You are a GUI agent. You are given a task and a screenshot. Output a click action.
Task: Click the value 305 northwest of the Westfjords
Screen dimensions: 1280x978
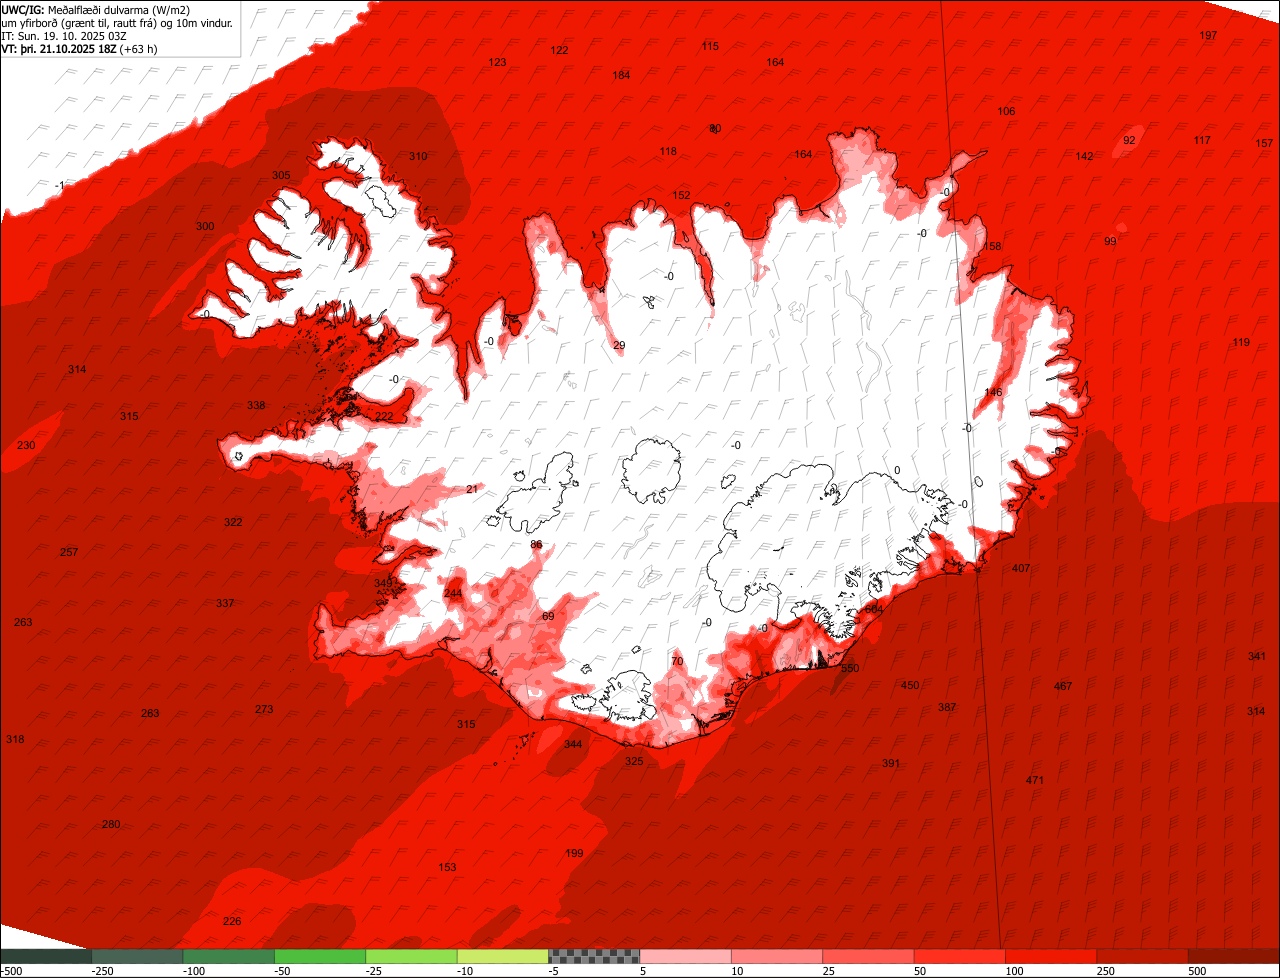(x=281, y=175)
